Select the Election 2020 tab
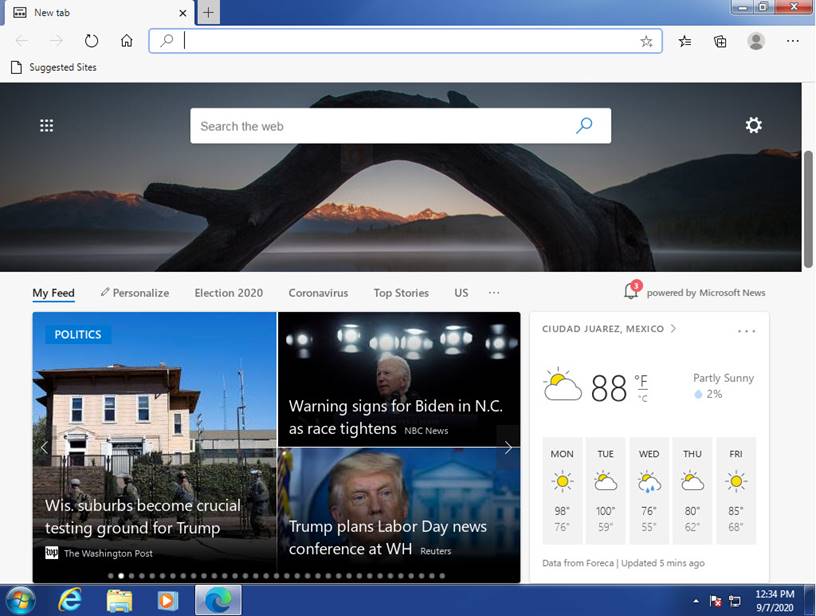The height and width of the screenshot is (616, 816). click(x=228, y=293)
